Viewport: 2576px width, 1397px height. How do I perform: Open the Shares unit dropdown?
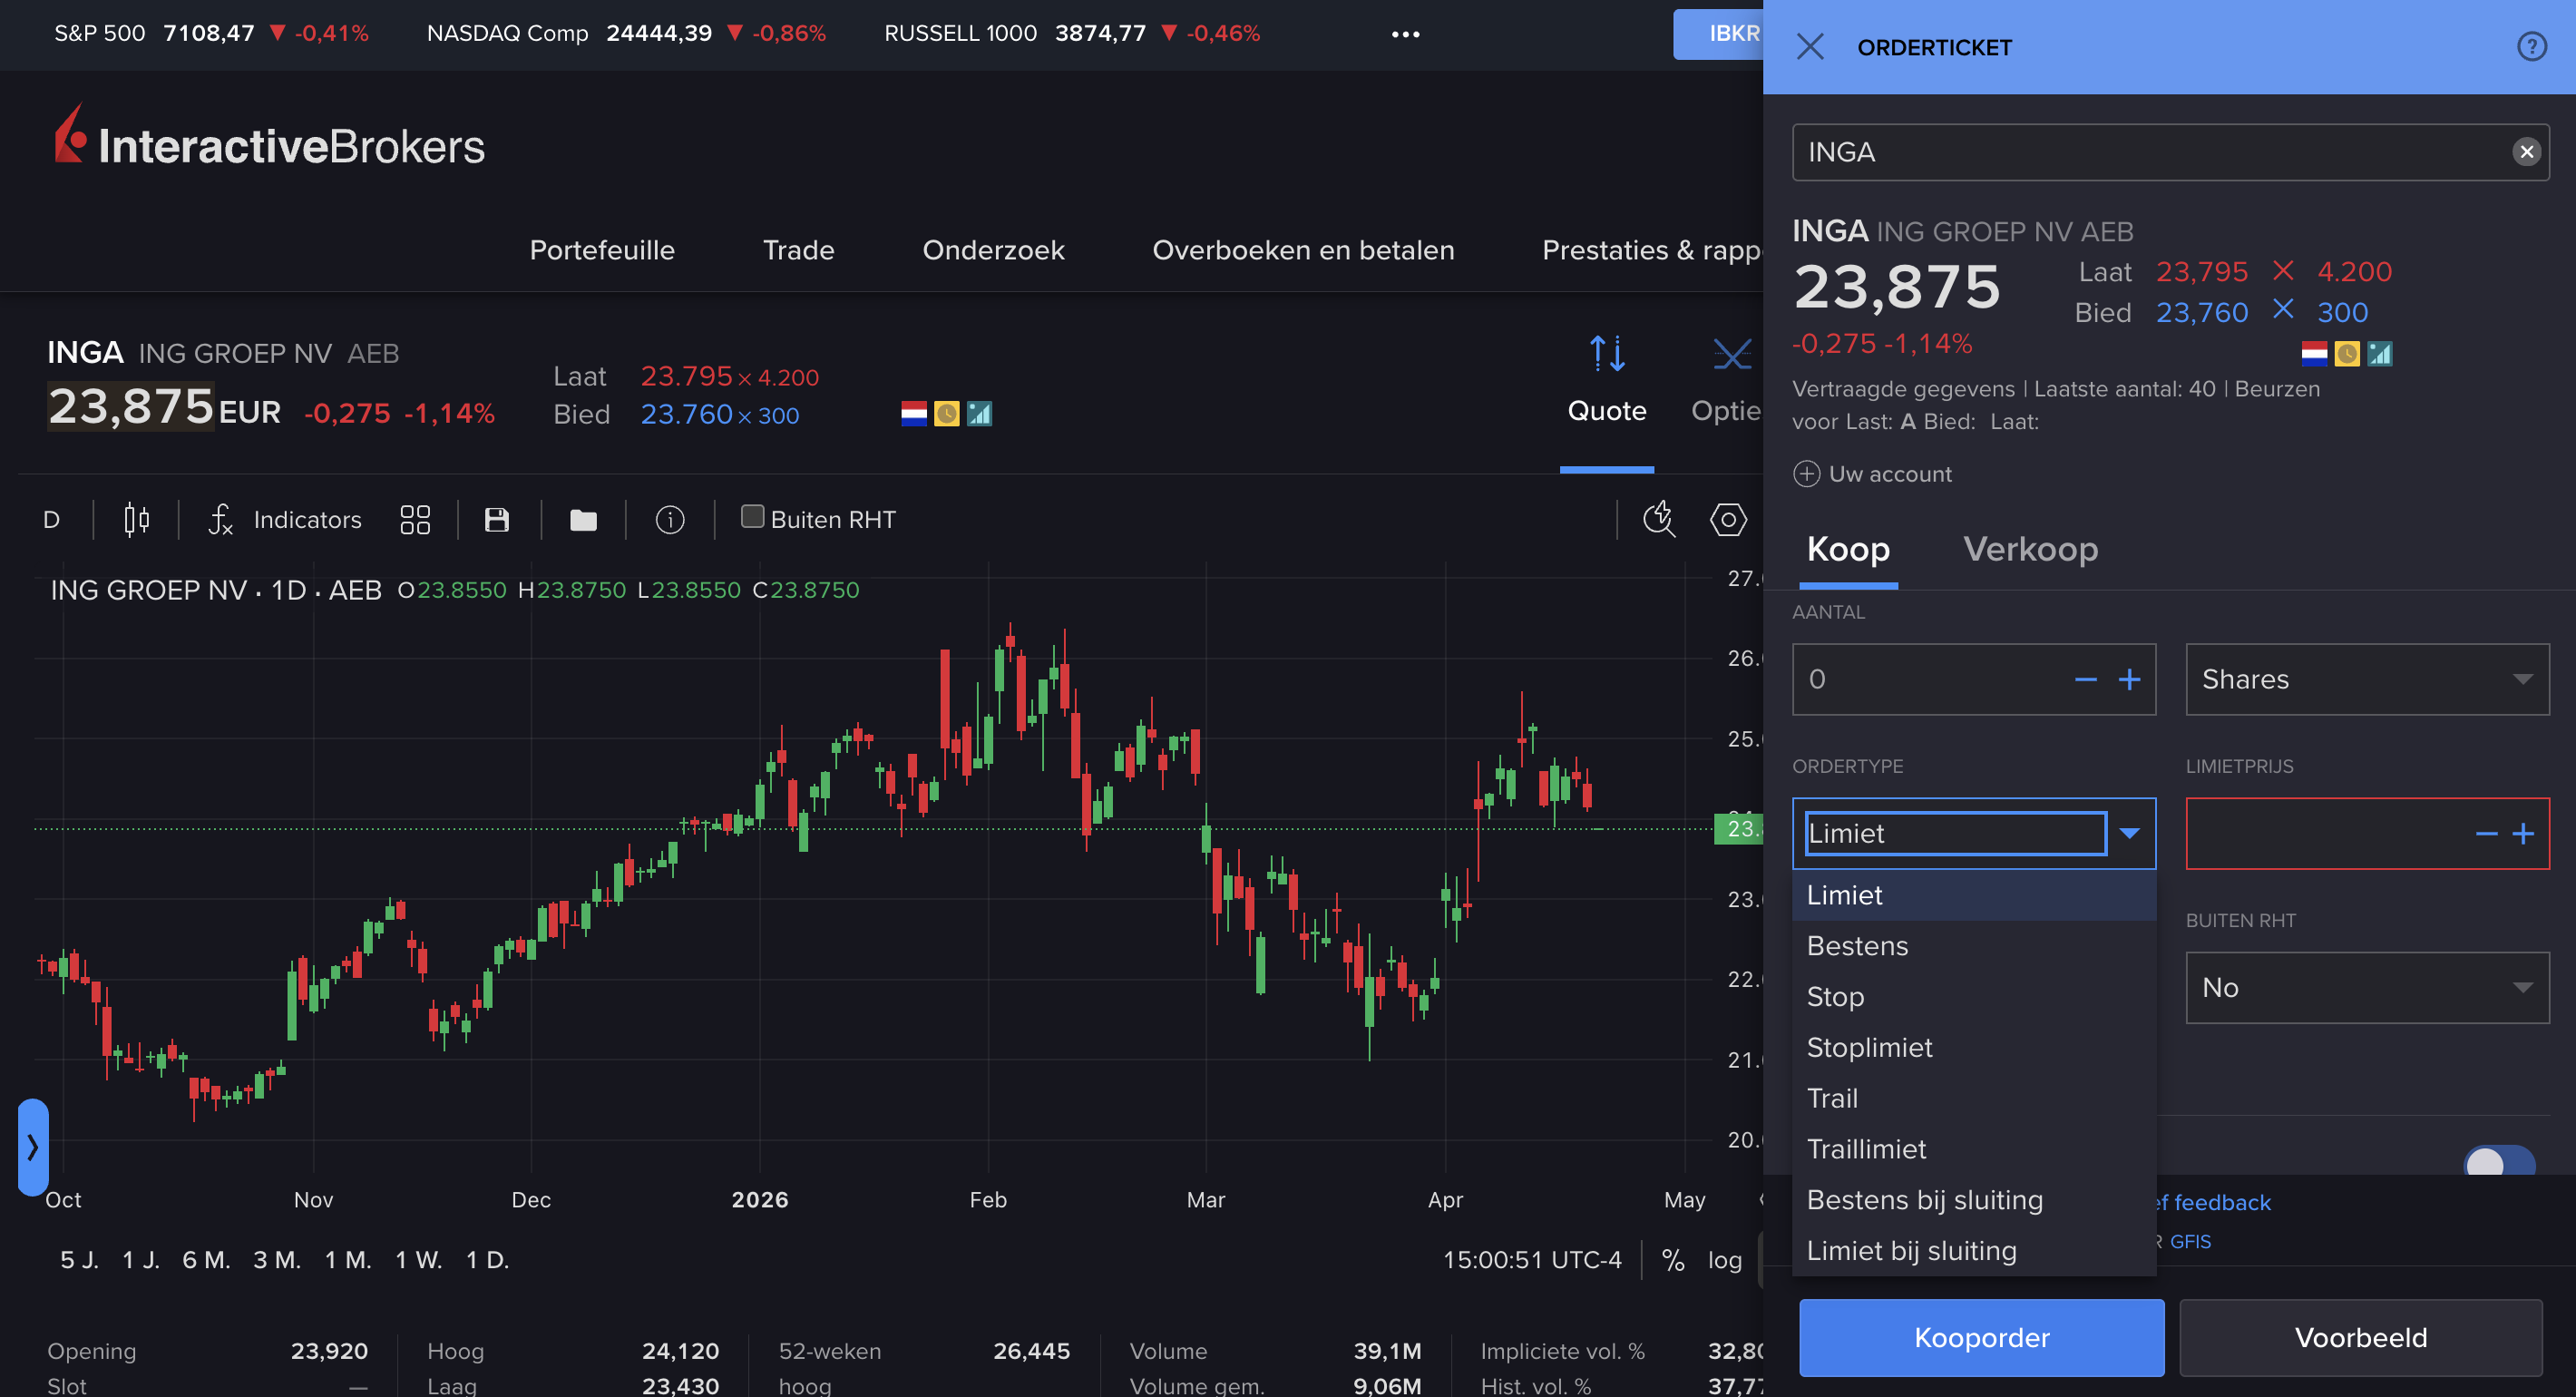[x=2367, y=680]
